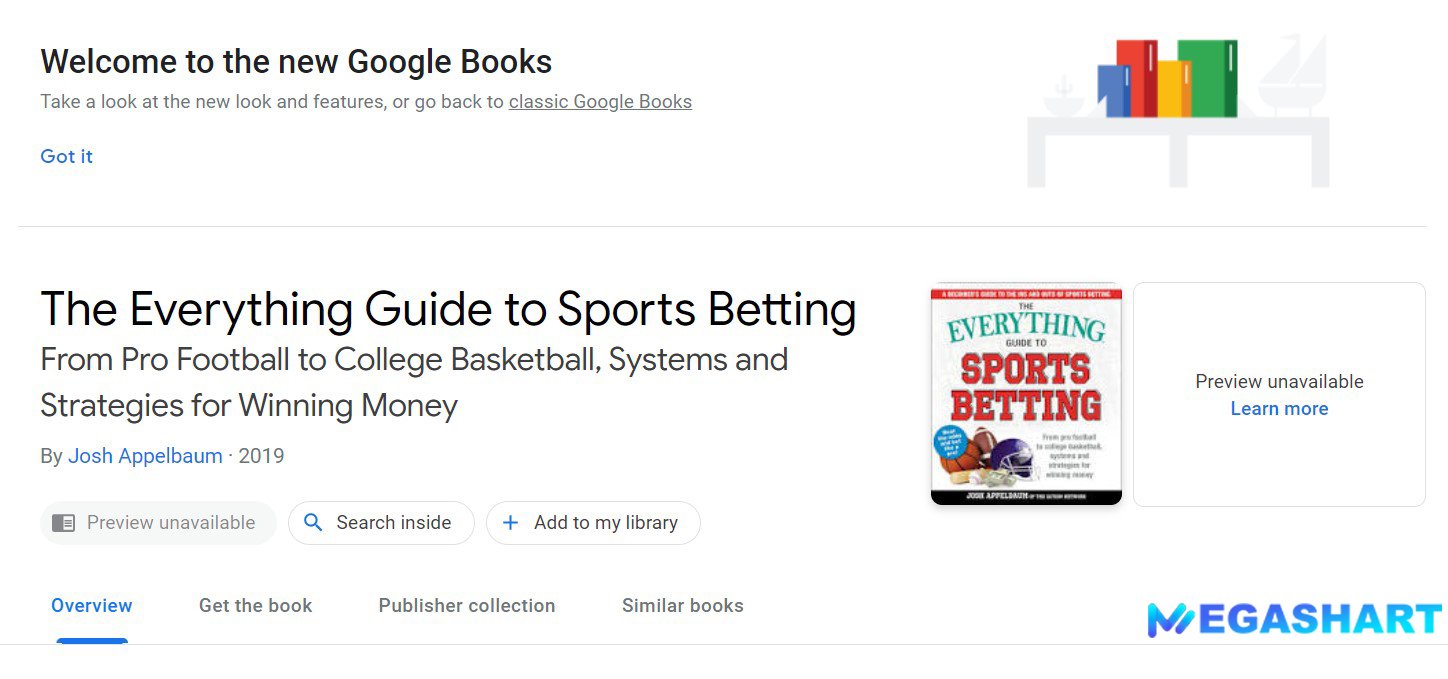Click the plus icon for Add to my library
Image resolution: width=1448 pixels, height=679 pixels.
[x=511, y=522]
